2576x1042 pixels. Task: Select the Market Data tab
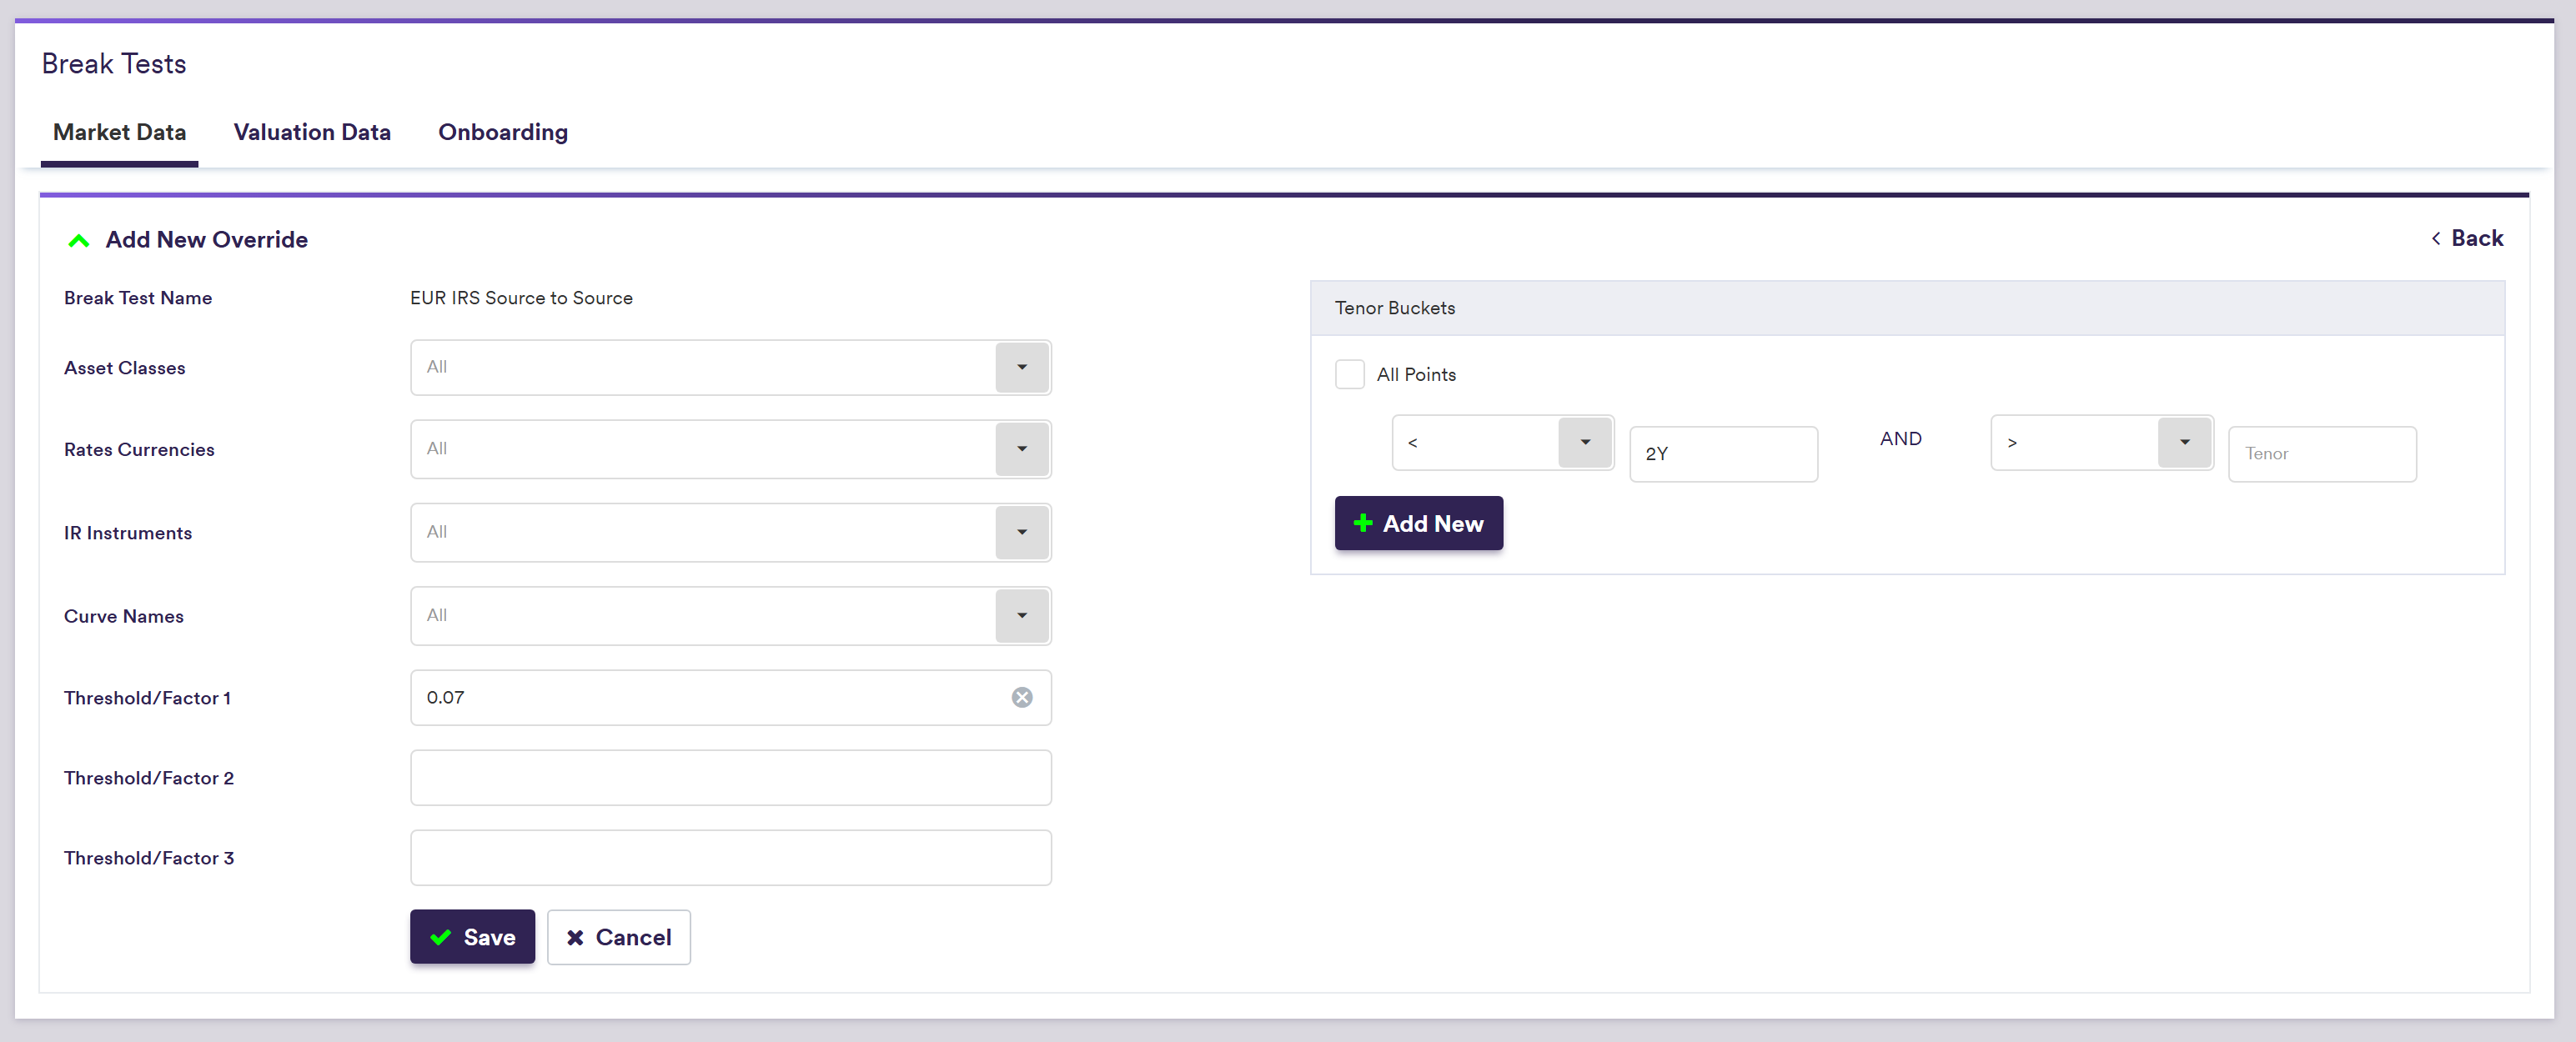(119, 132)
